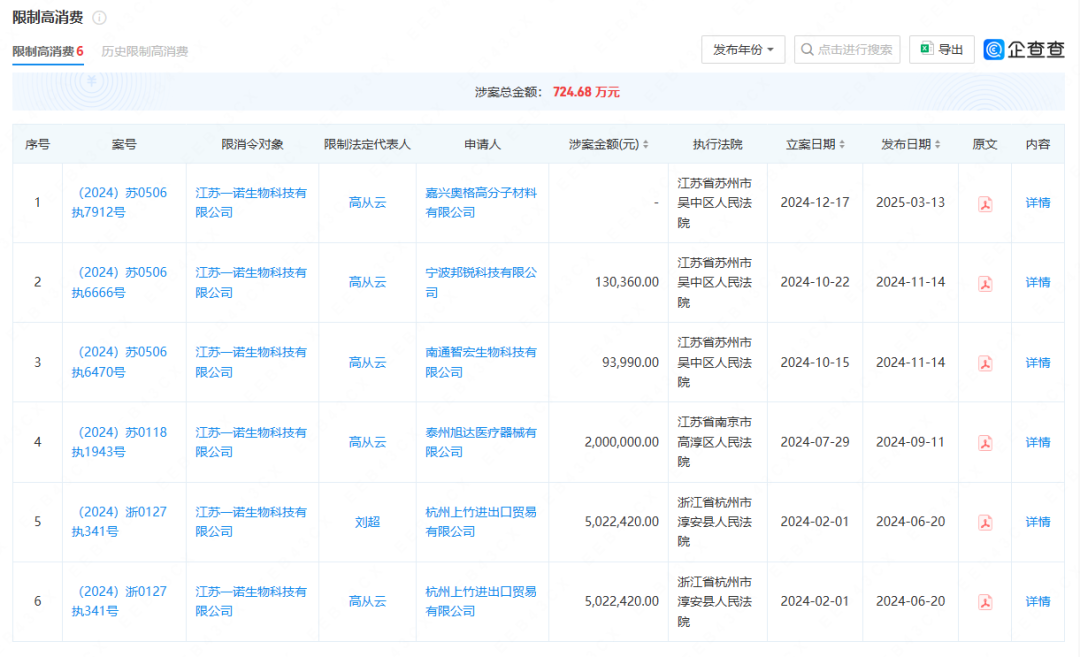The image size is (1080, 657).
Task: Toggle sorting on 立案日期 column
Action: point(841,143)
